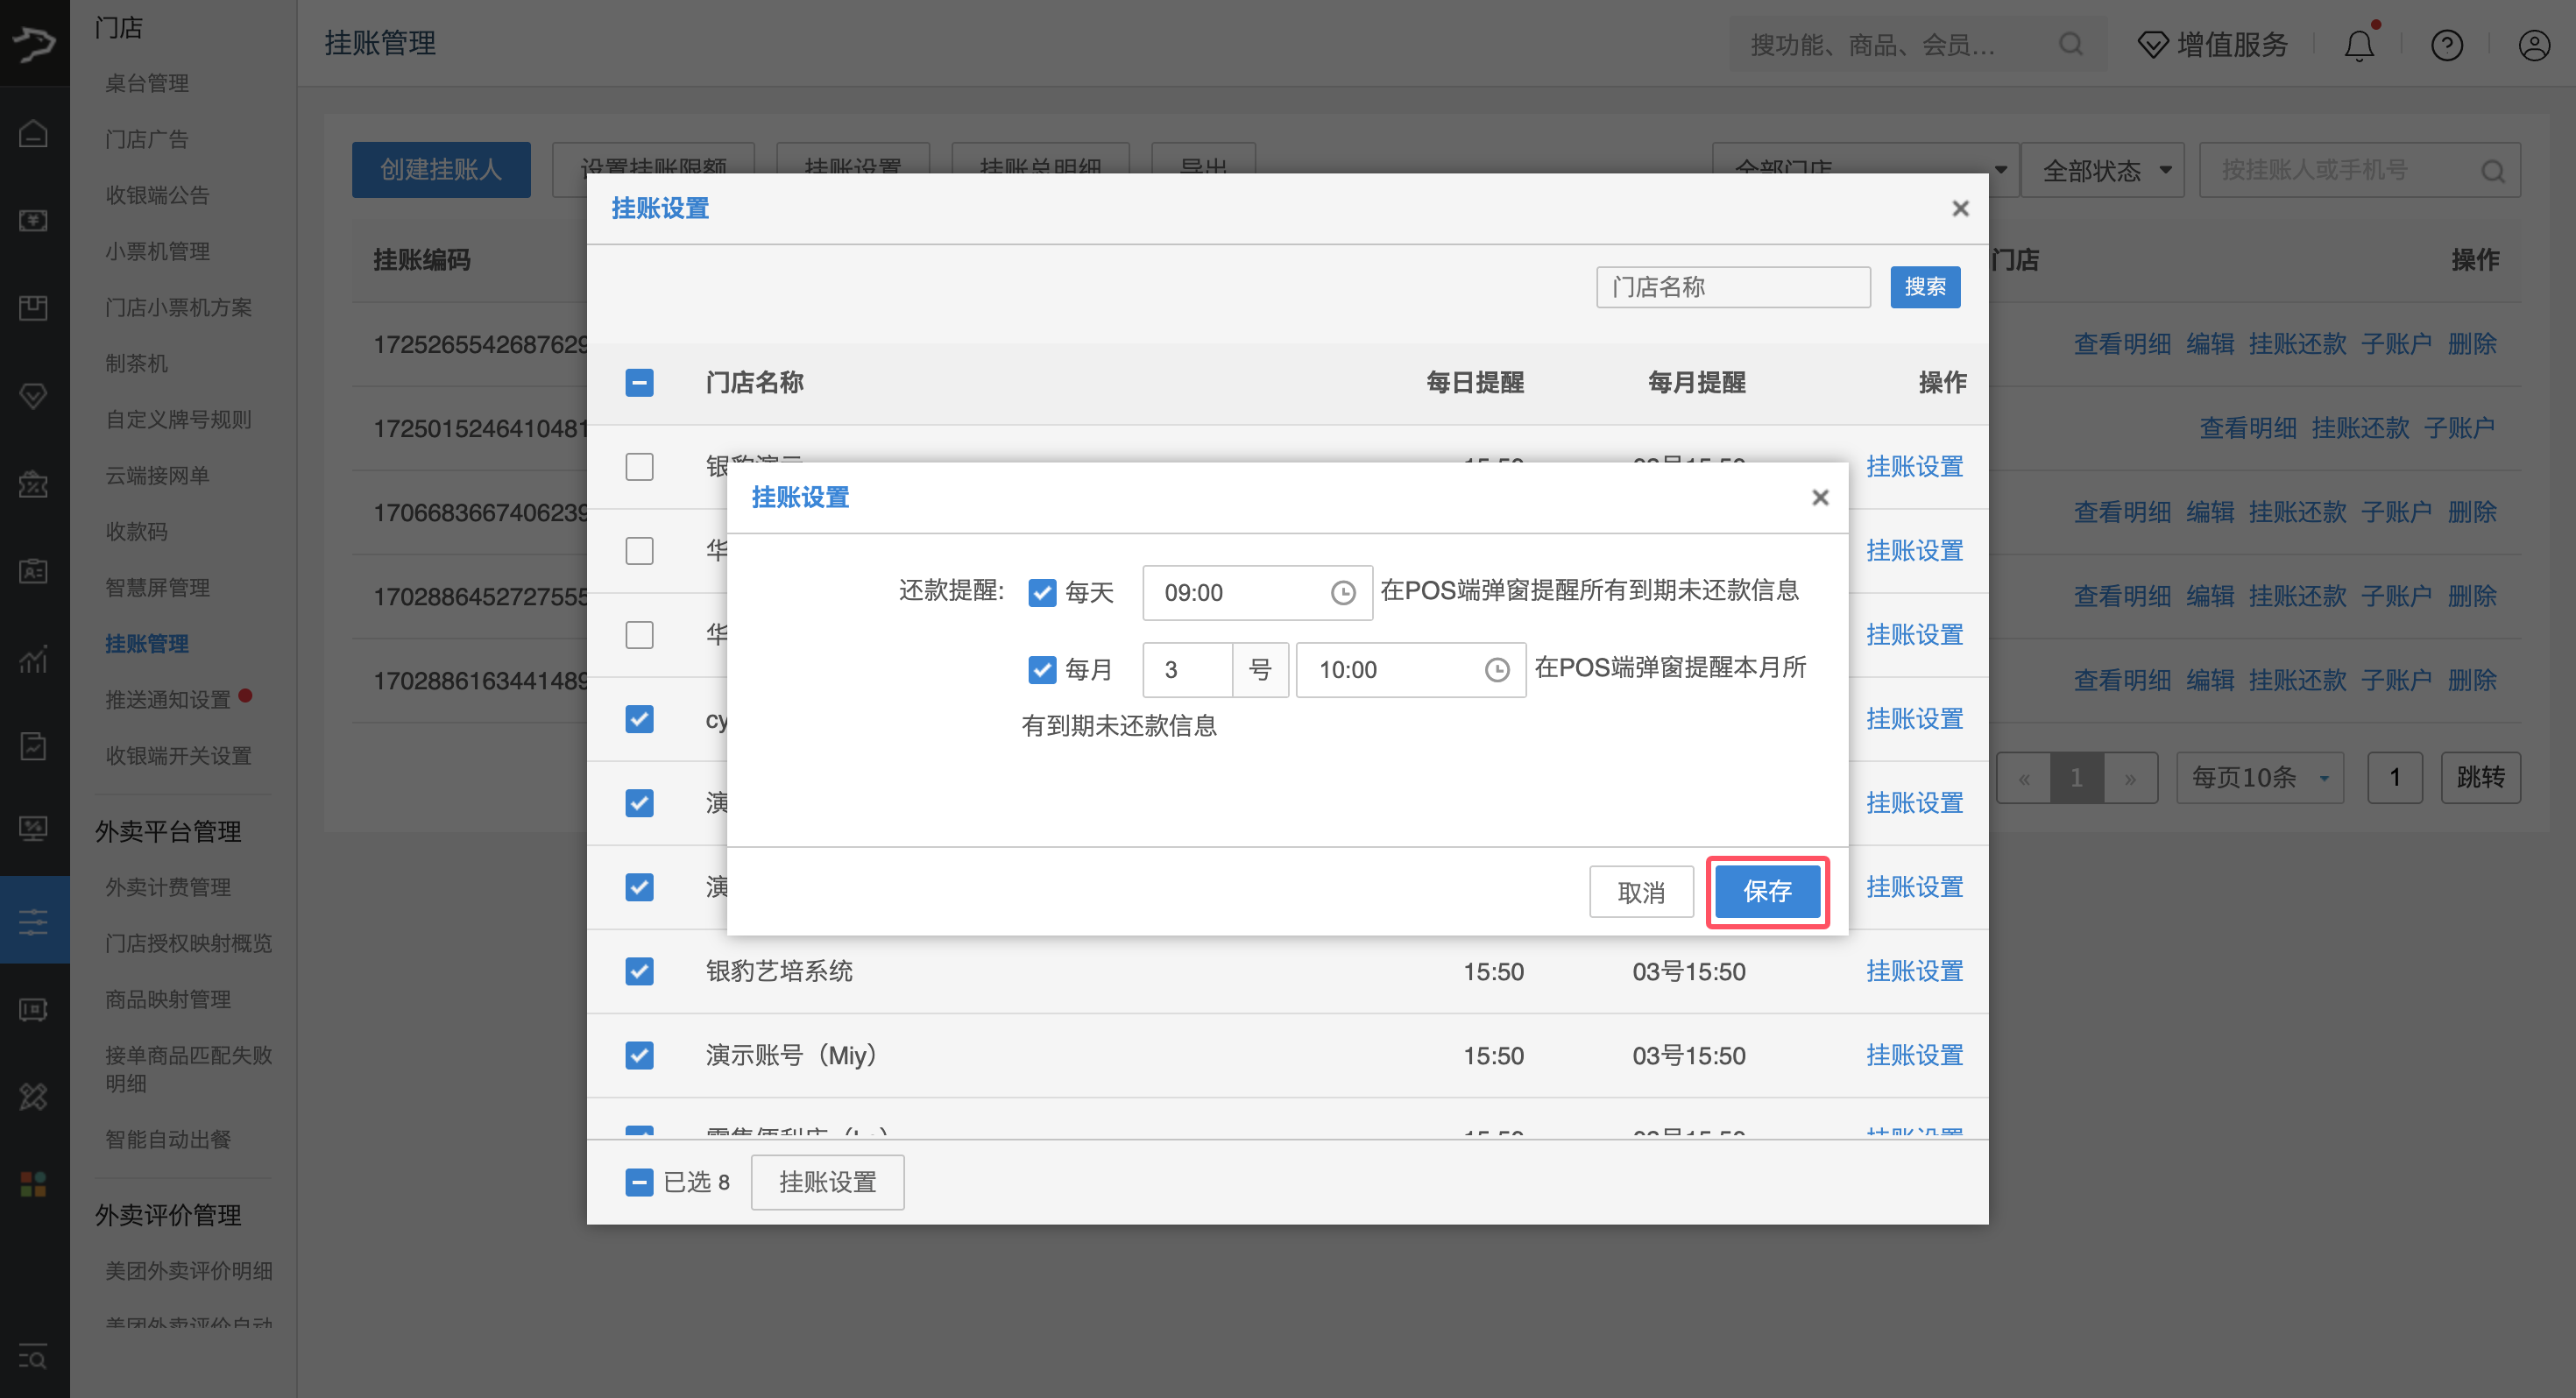Check the select-all checkbox in the store list header
Screen dimensions: 2576x1398
click(x=639, y=382)
